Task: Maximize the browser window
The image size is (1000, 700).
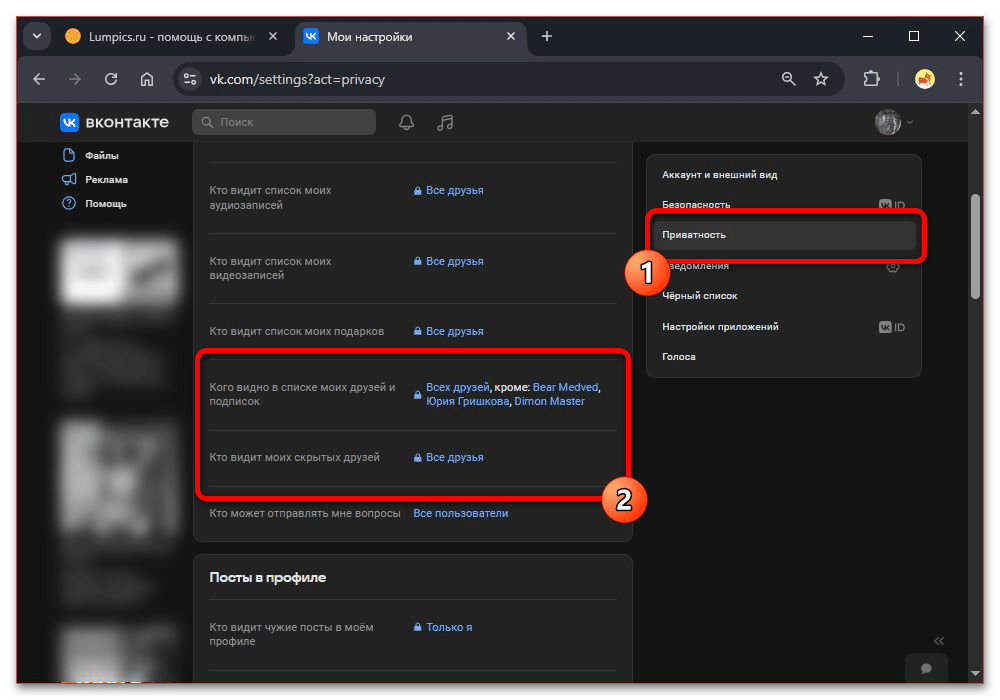Action: (x=913, y=36)
